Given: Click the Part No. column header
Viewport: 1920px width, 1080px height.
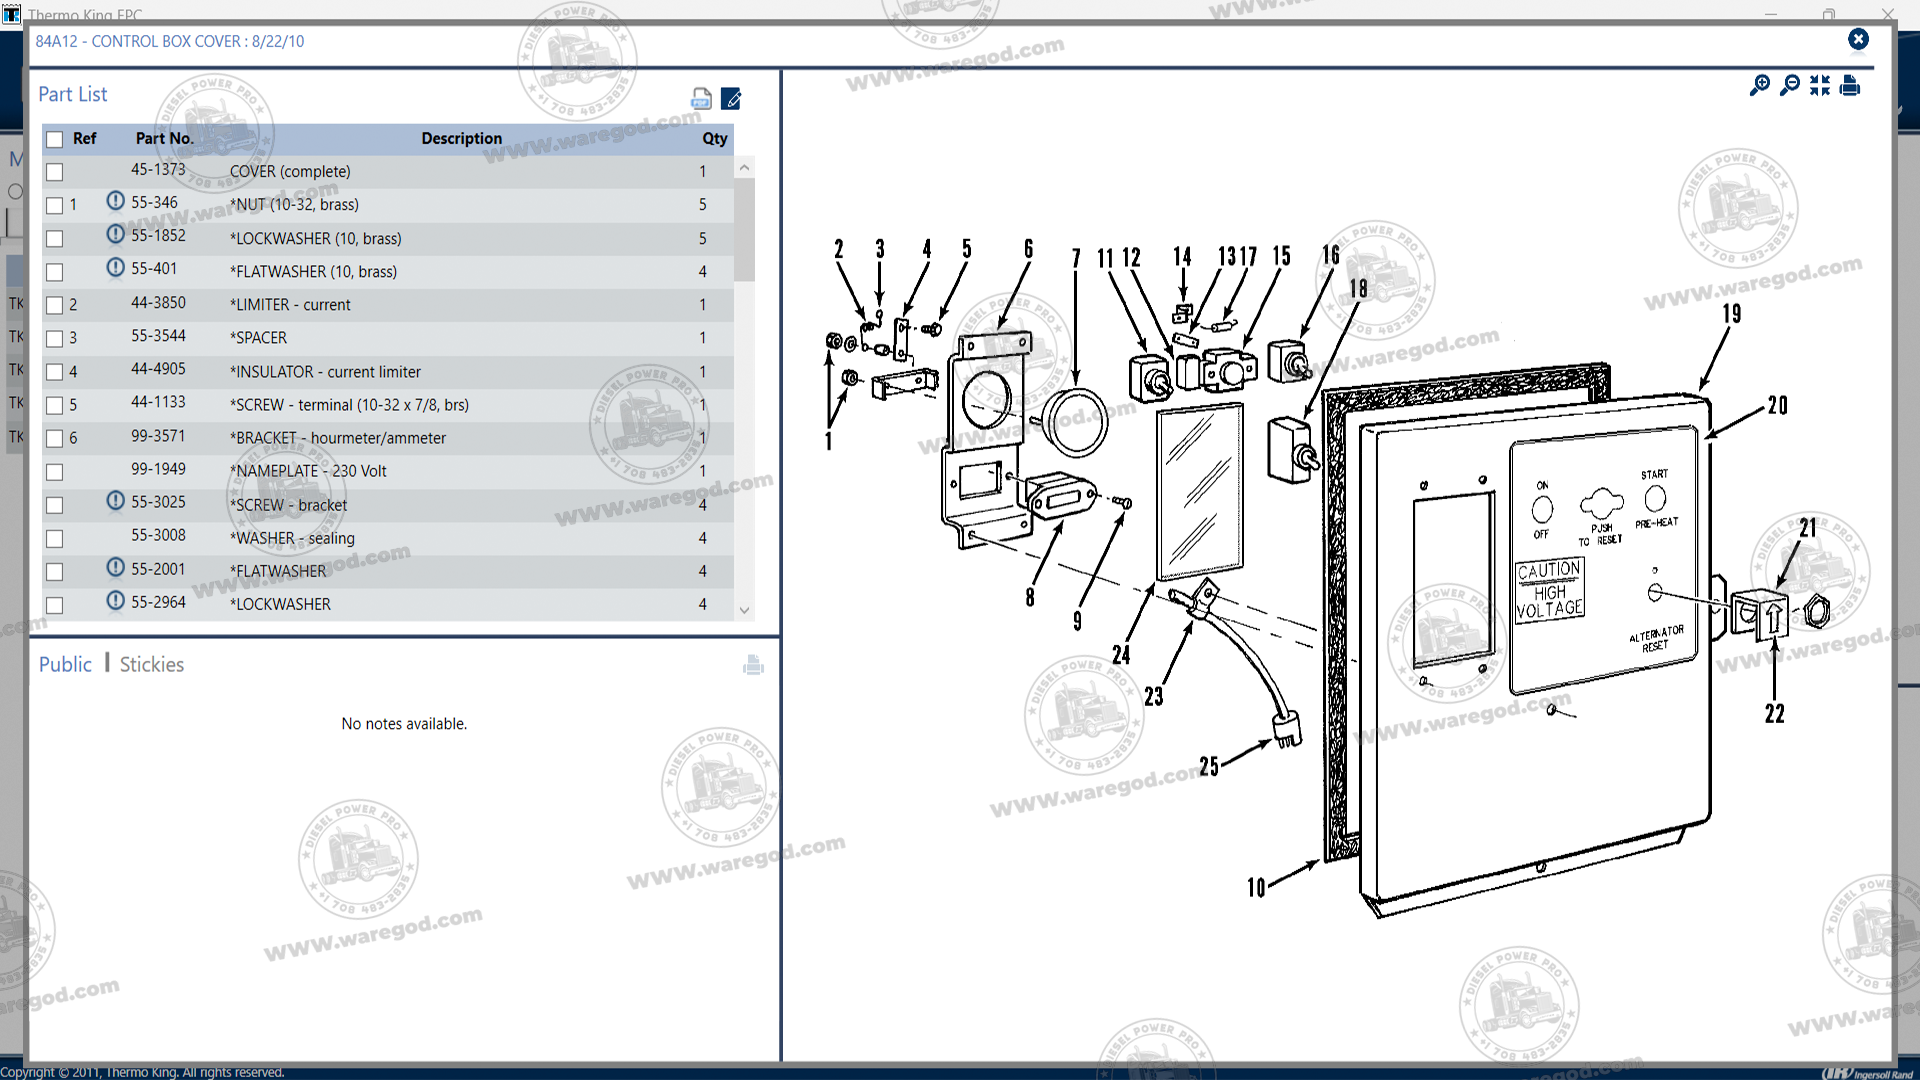Looking at the screenshot, I should pos(164,139).
